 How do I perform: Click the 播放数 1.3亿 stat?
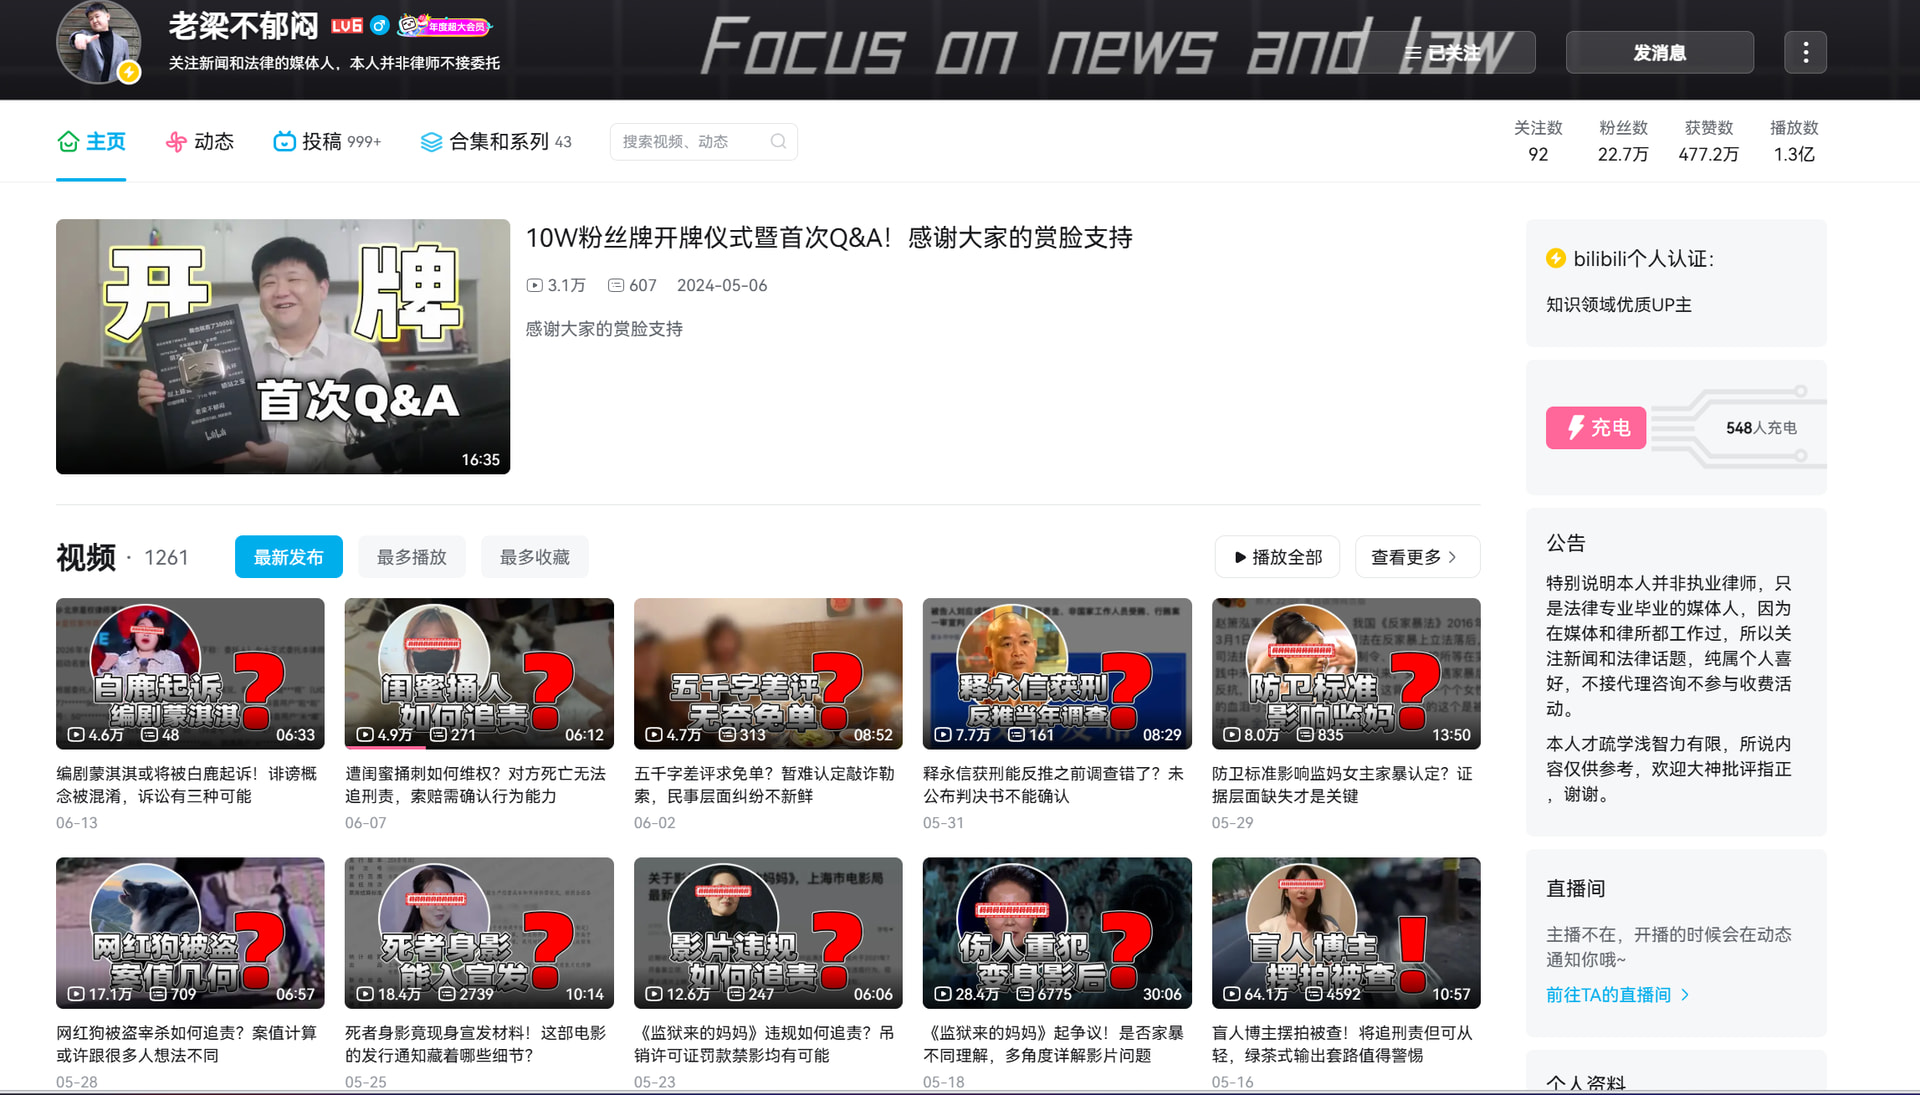click(x=1794, y=141)
